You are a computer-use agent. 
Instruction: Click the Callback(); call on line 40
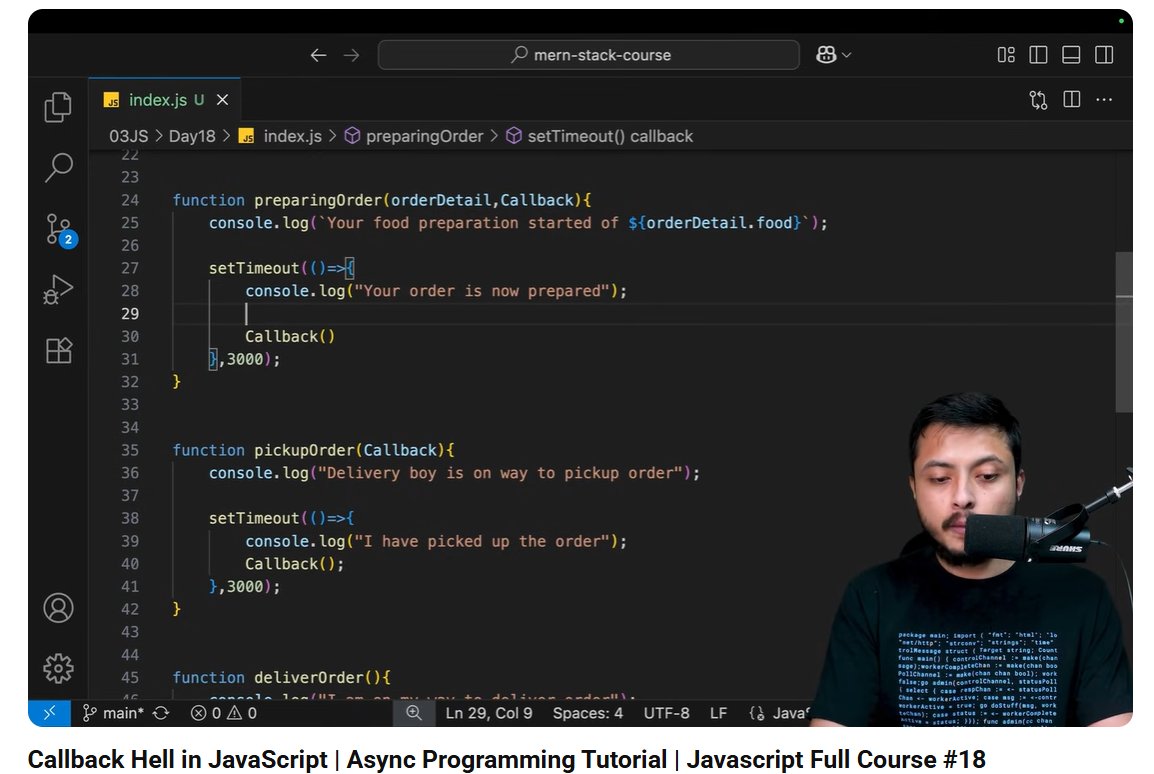coord(294,564)
